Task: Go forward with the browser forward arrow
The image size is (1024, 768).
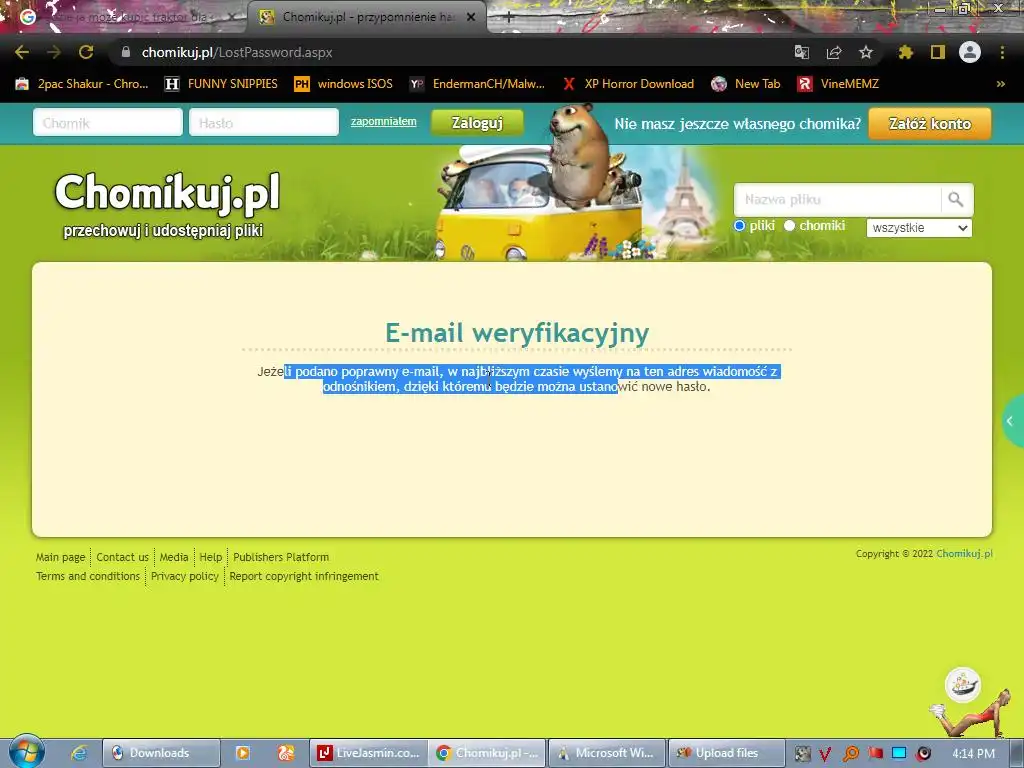Action: 54,52
